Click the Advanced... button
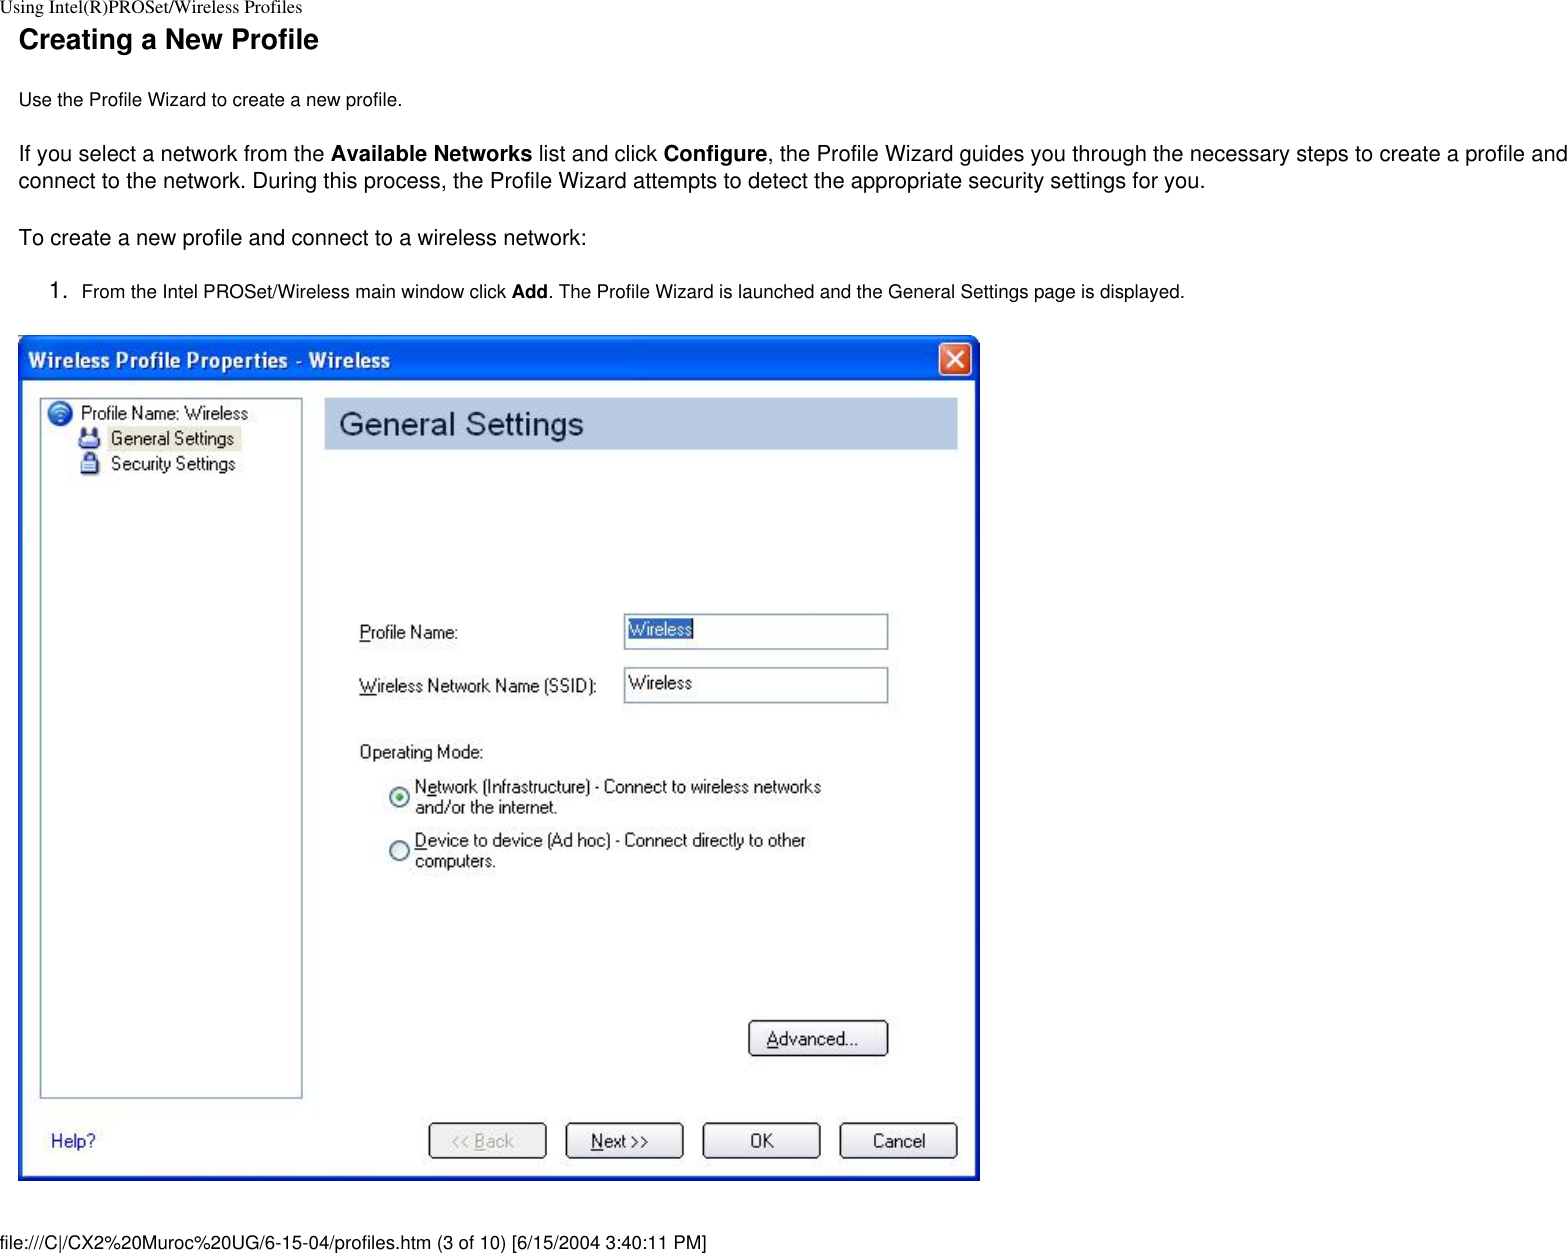Screen dimensions: 1567x1253 pos(818,1038)
